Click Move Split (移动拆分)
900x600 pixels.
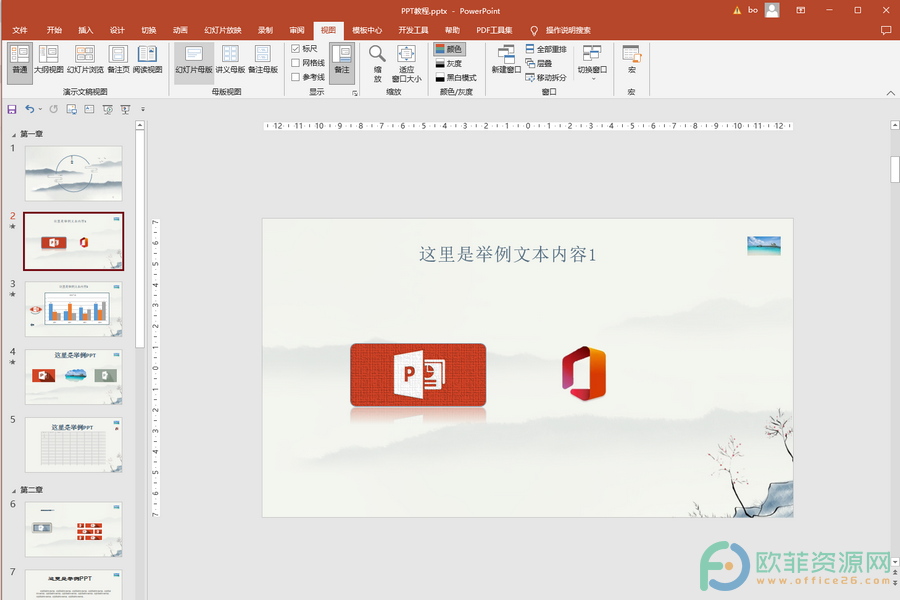point(546,78)
